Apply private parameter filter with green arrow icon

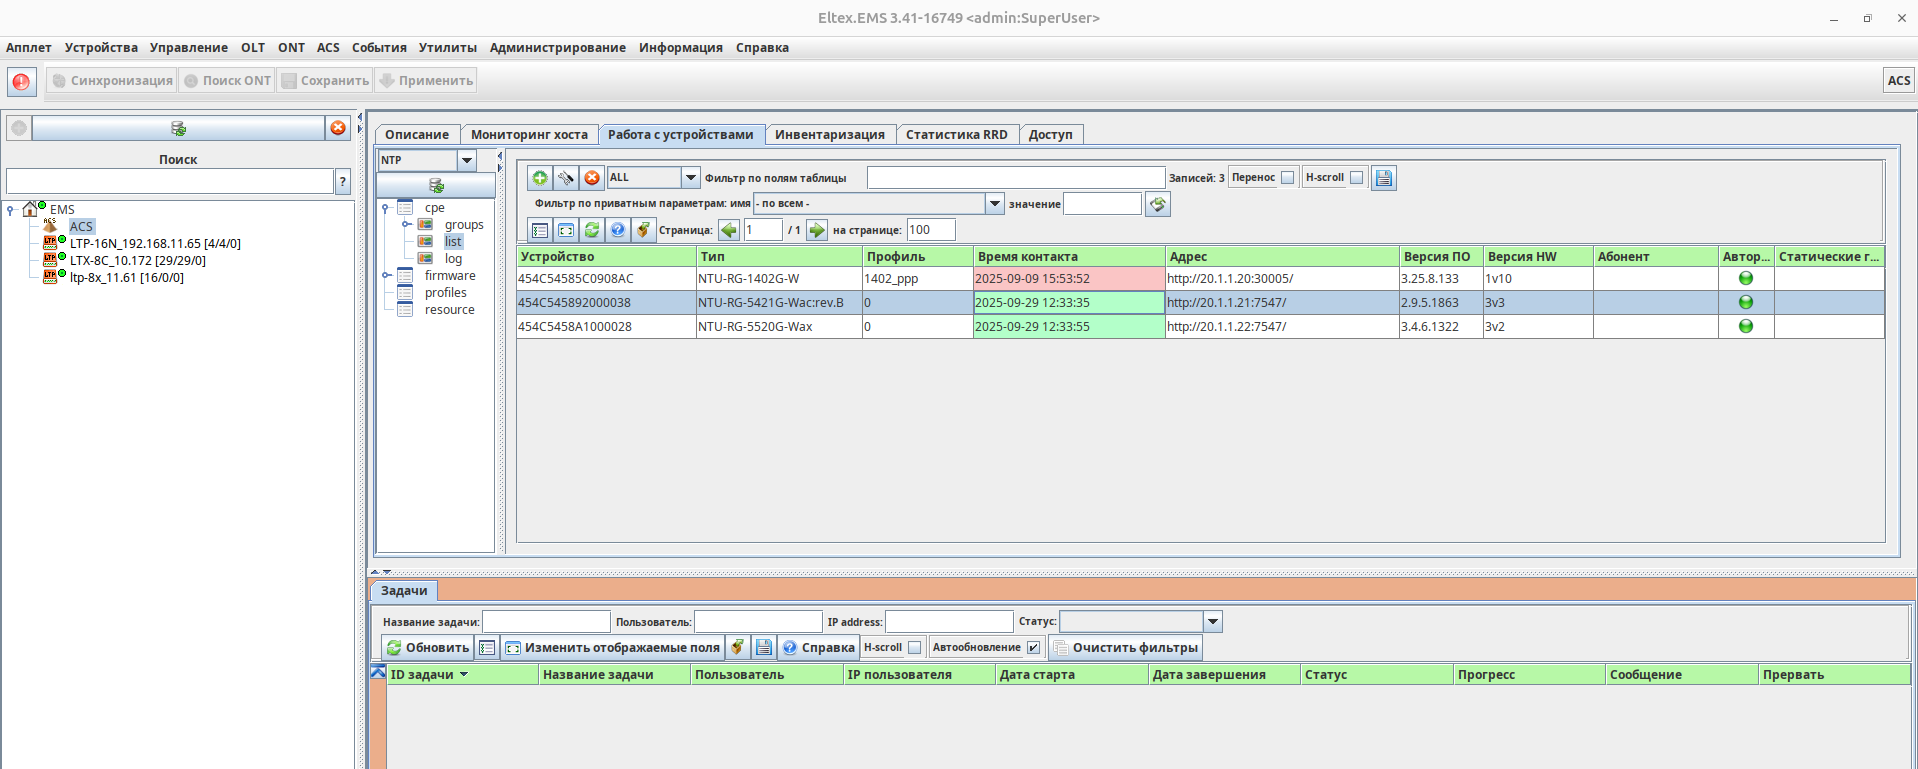(1158, 204)
